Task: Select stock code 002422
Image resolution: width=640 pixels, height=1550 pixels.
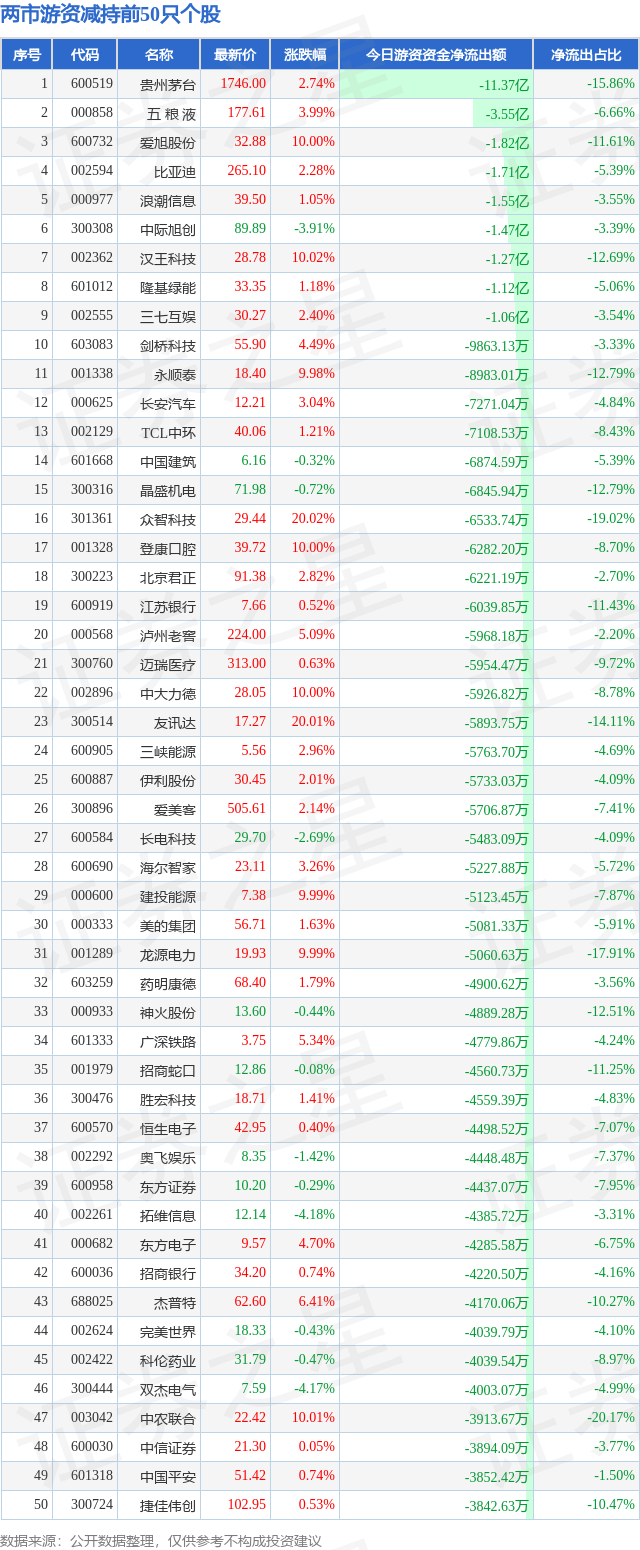Action: pos(92,1361)
